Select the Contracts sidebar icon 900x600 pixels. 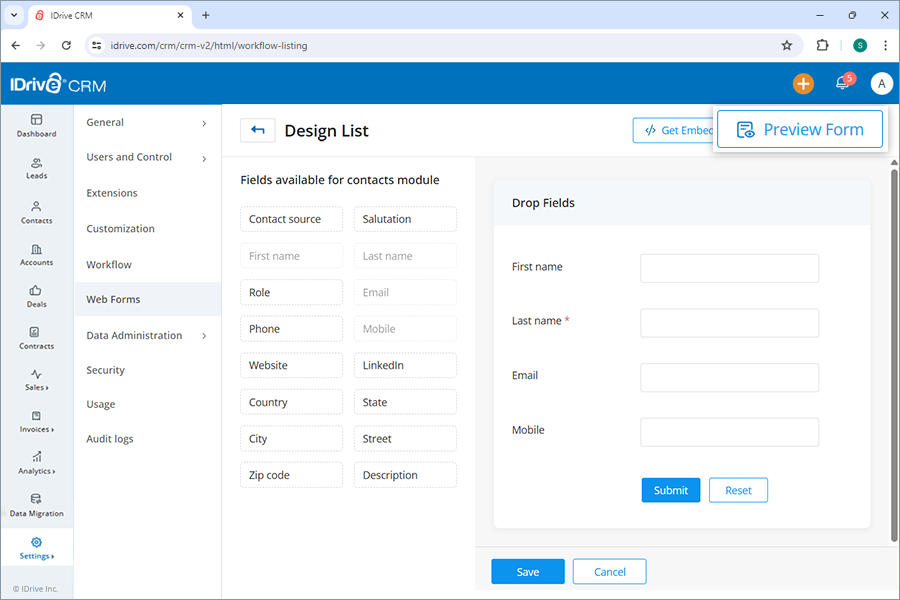tap(36, 341)
